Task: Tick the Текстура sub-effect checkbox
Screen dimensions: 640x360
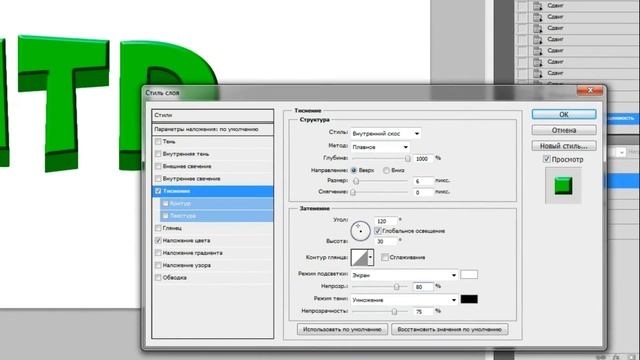Action: (x=165, y=216)
